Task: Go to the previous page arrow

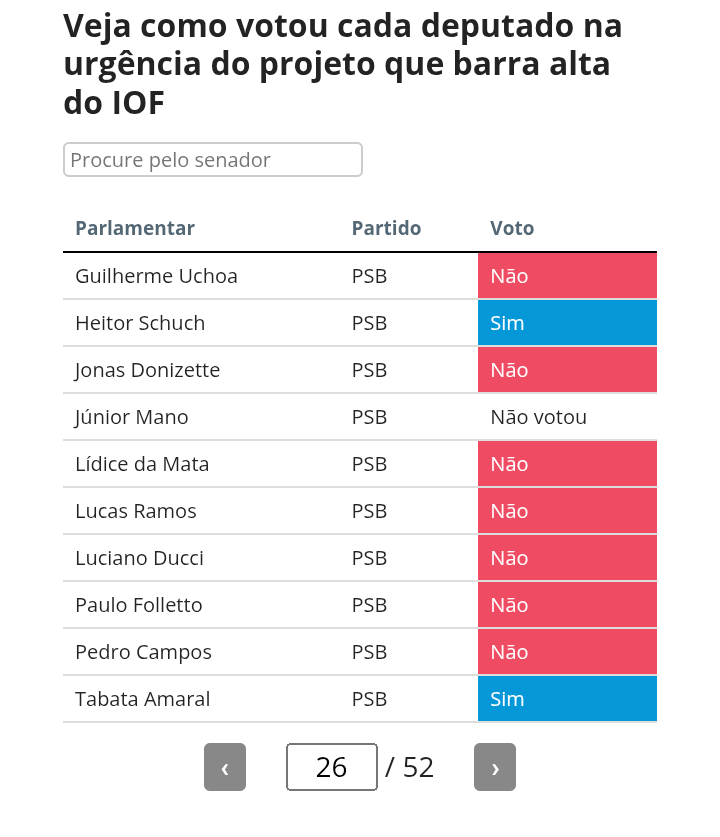Action: click(x=225, y=767)
